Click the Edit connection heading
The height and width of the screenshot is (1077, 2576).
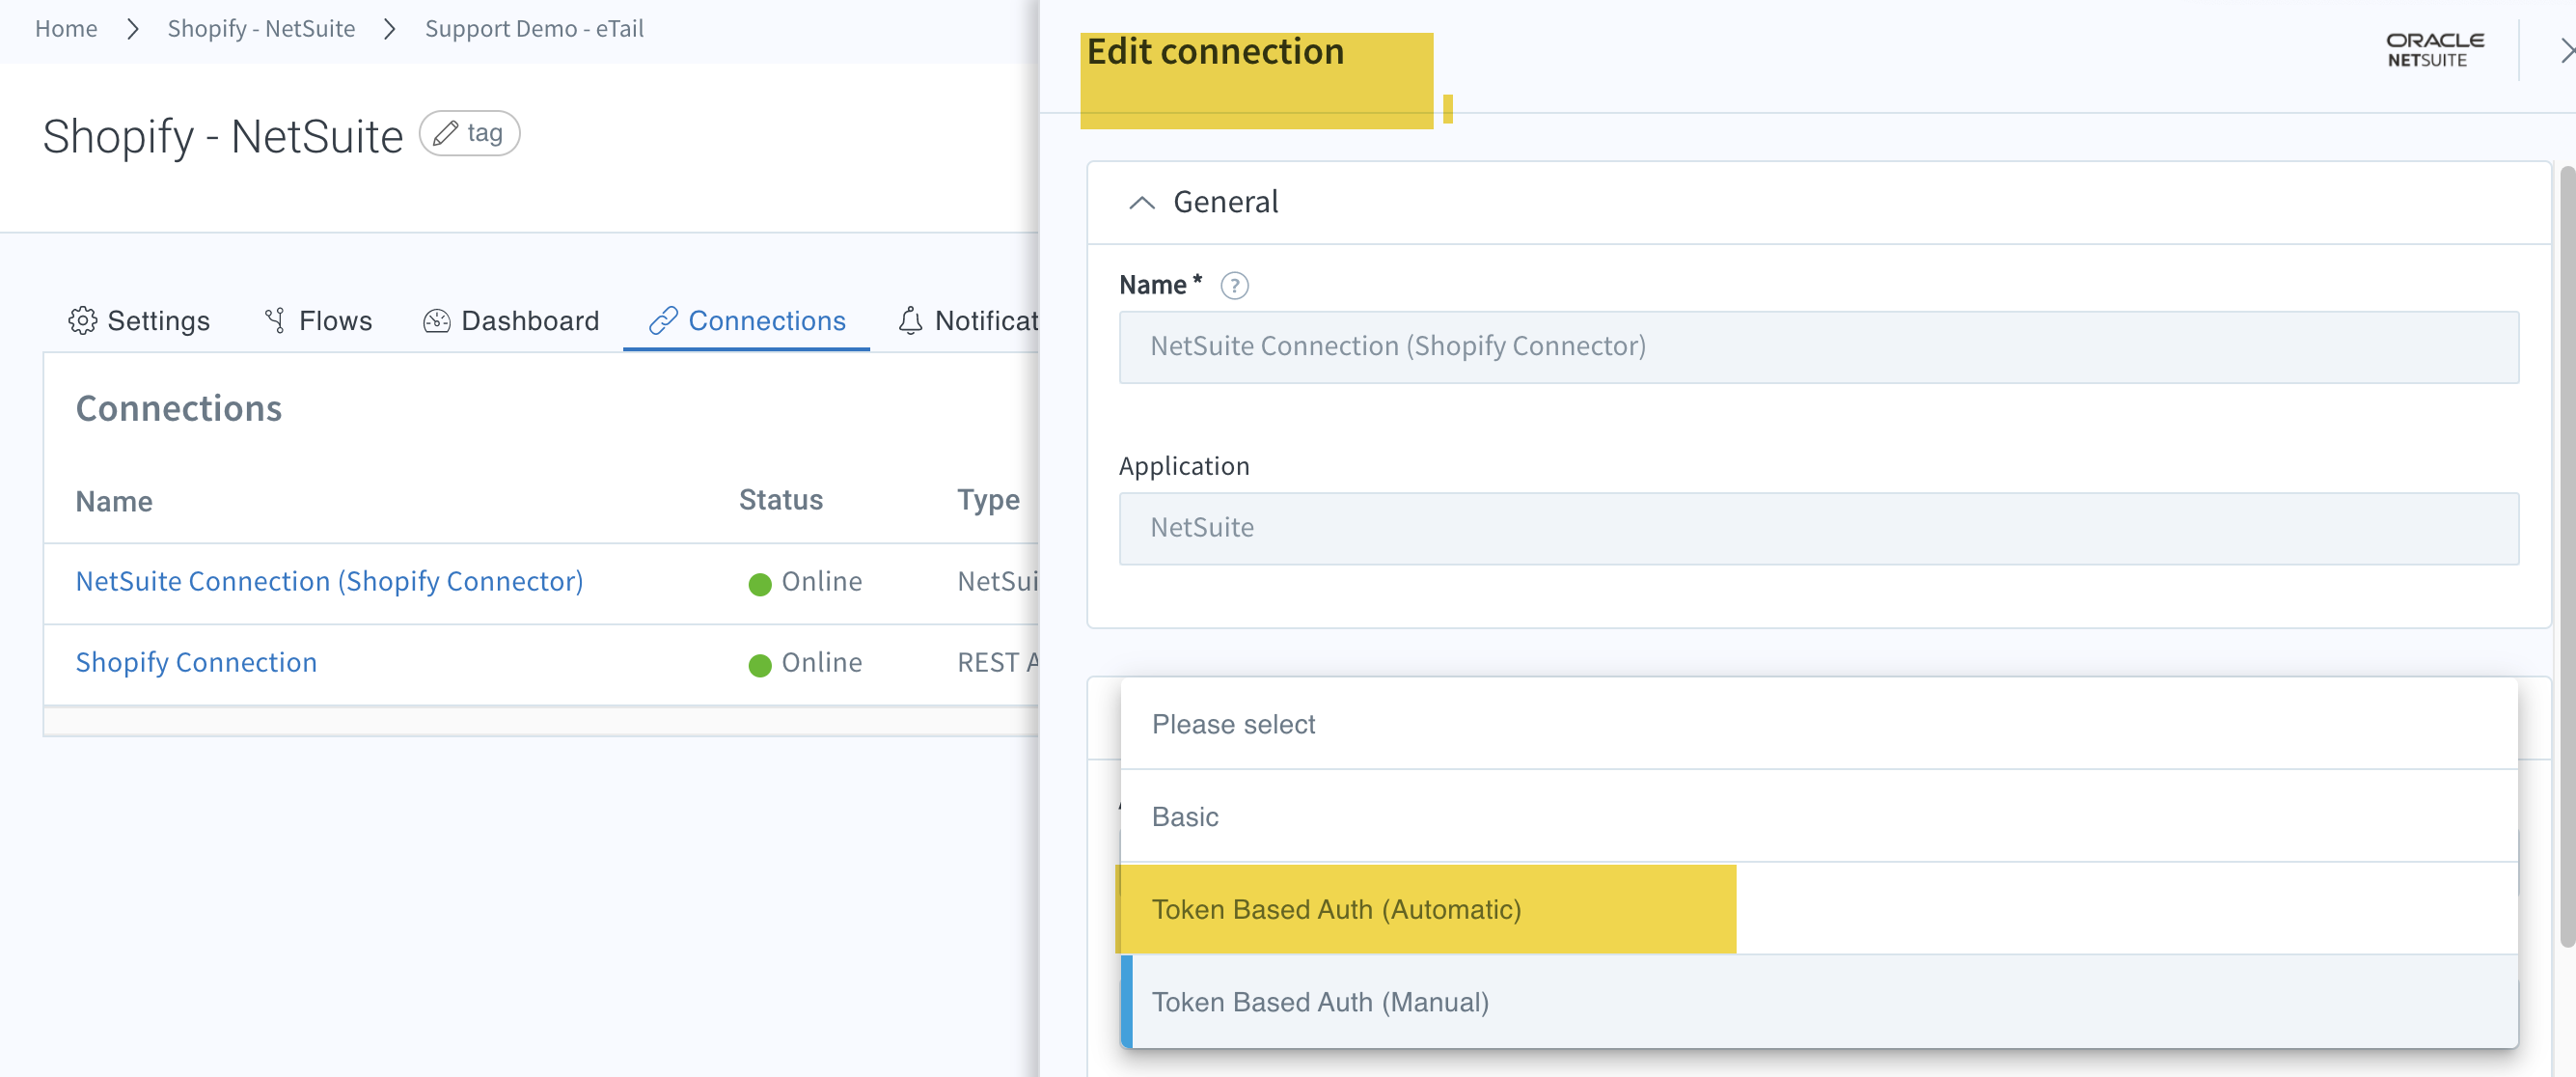[1215, 52]
